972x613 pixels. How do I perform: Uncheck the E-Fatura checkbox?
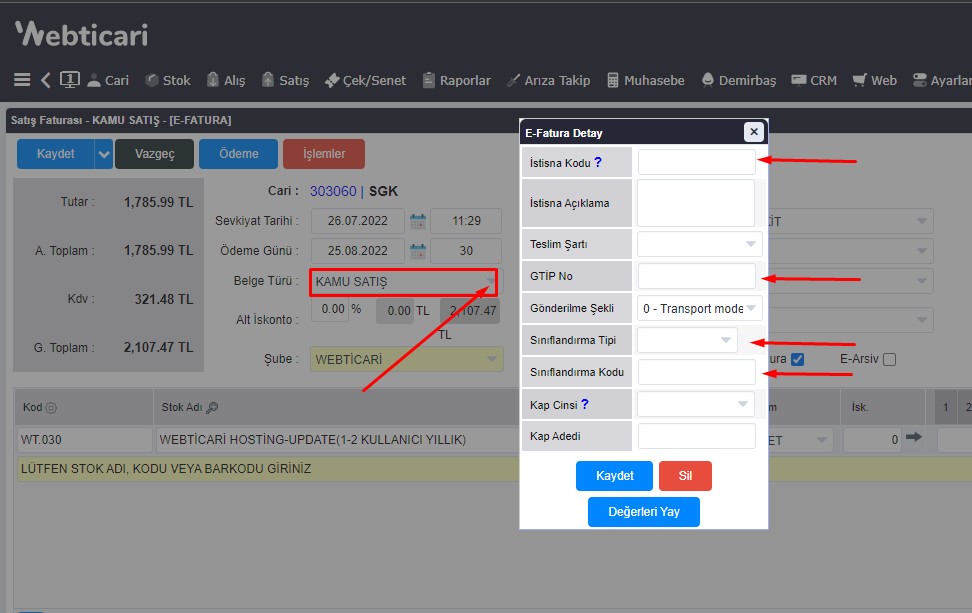(797, 359)
